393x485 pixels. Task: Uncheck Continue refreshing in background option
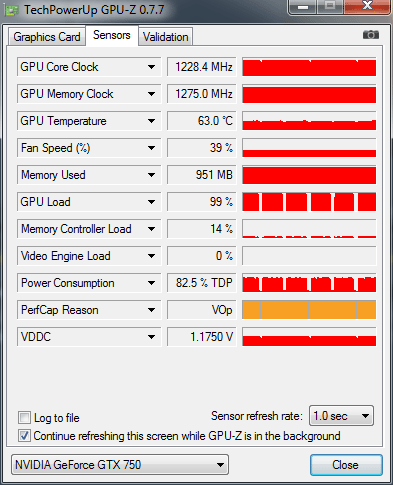(24, 436)
